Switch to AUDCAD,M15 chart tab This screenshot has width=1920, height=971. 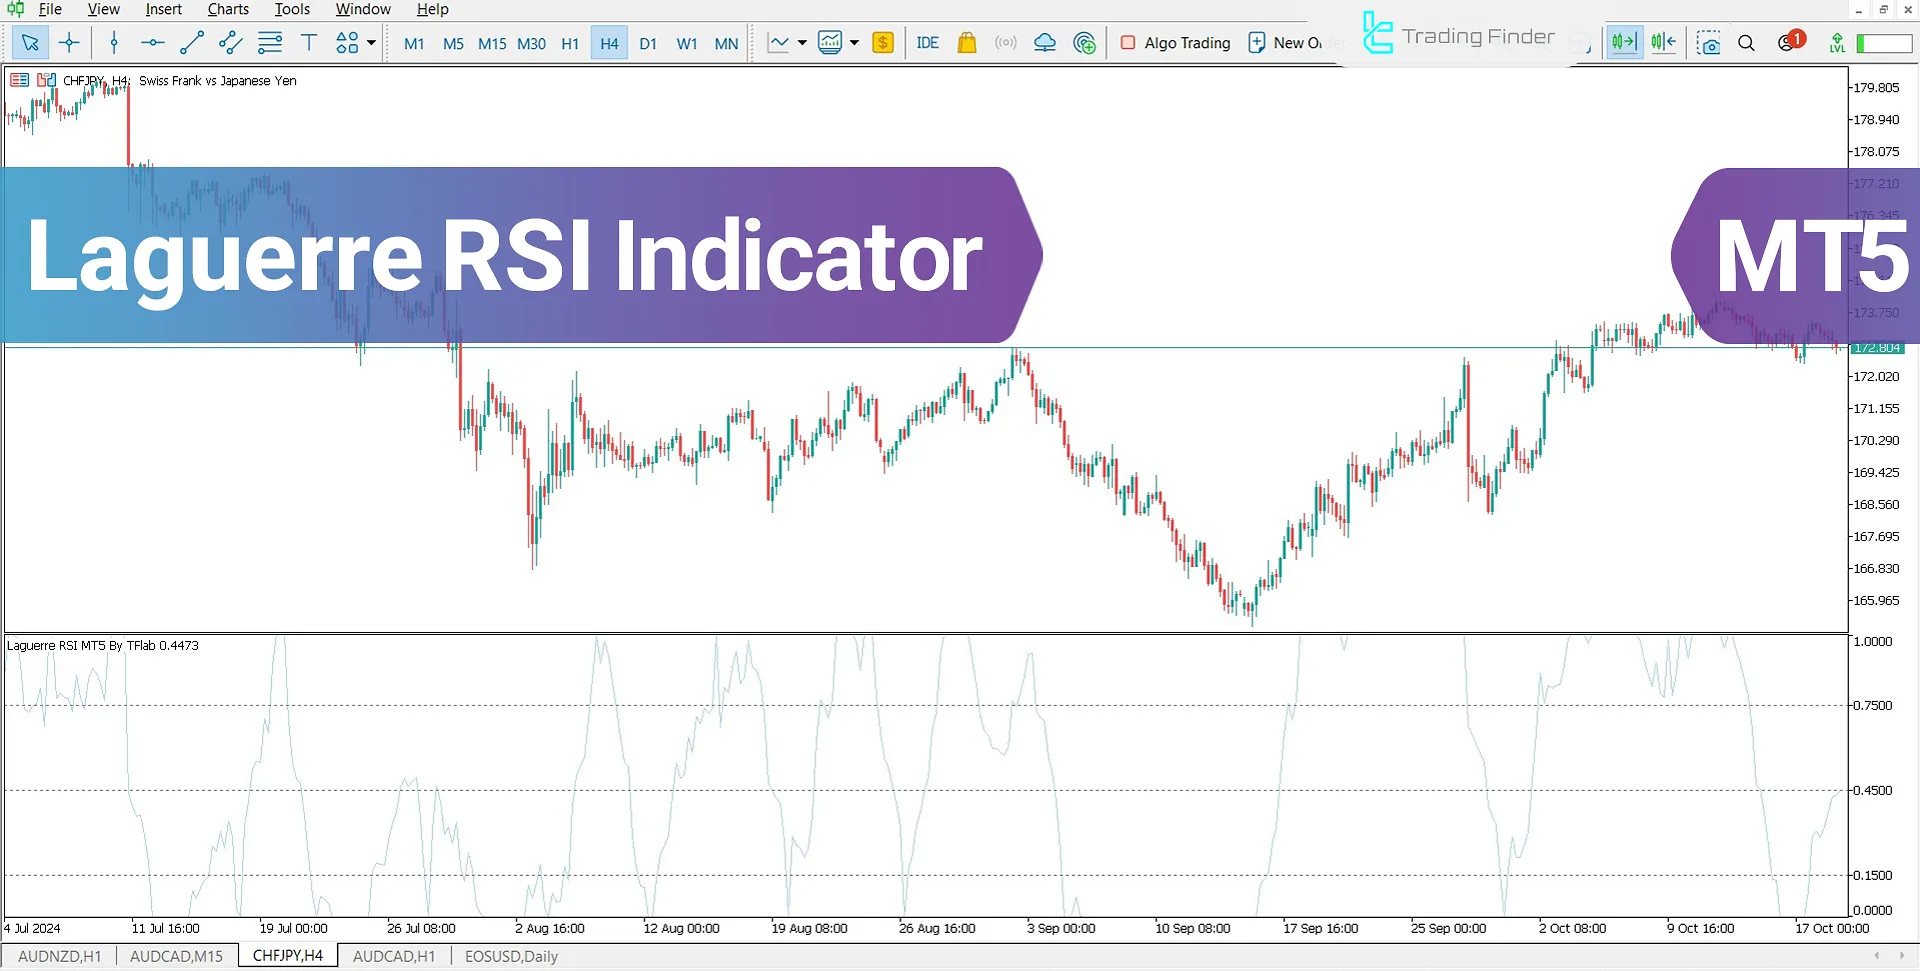point(177,956)
